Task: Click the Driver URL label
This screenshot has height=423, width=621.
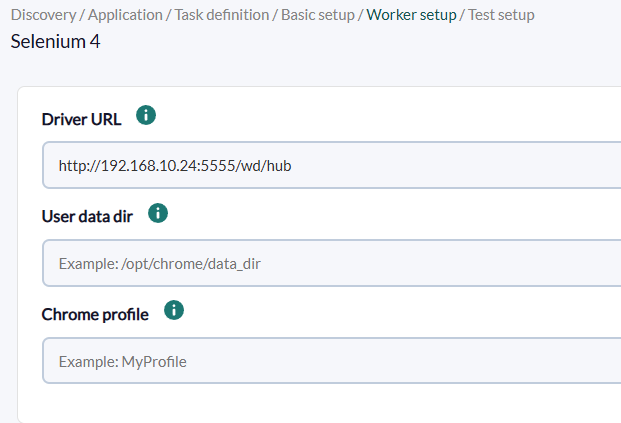Action: 81,119
